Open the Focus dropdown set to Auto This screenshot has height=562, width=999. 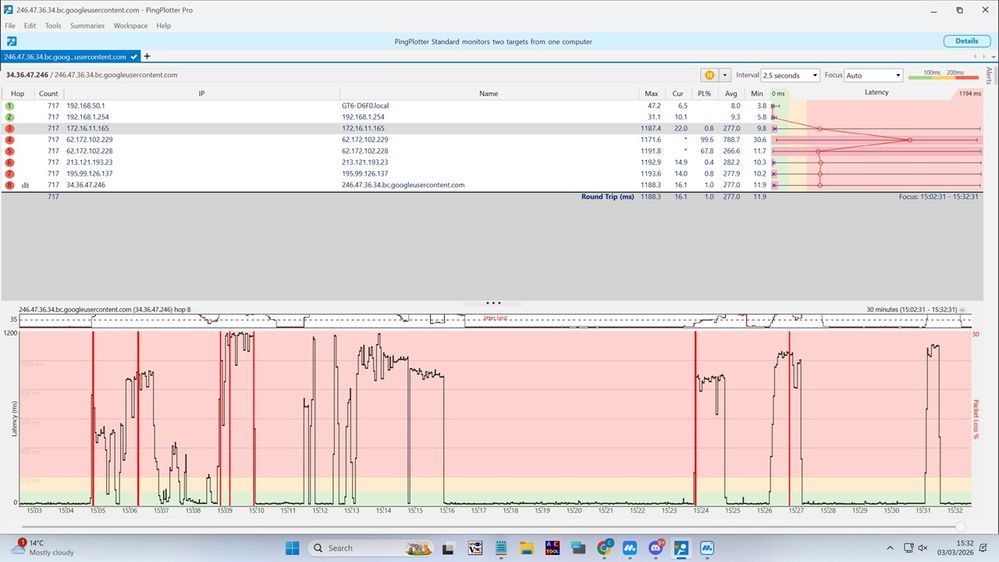tap(873, 75)
